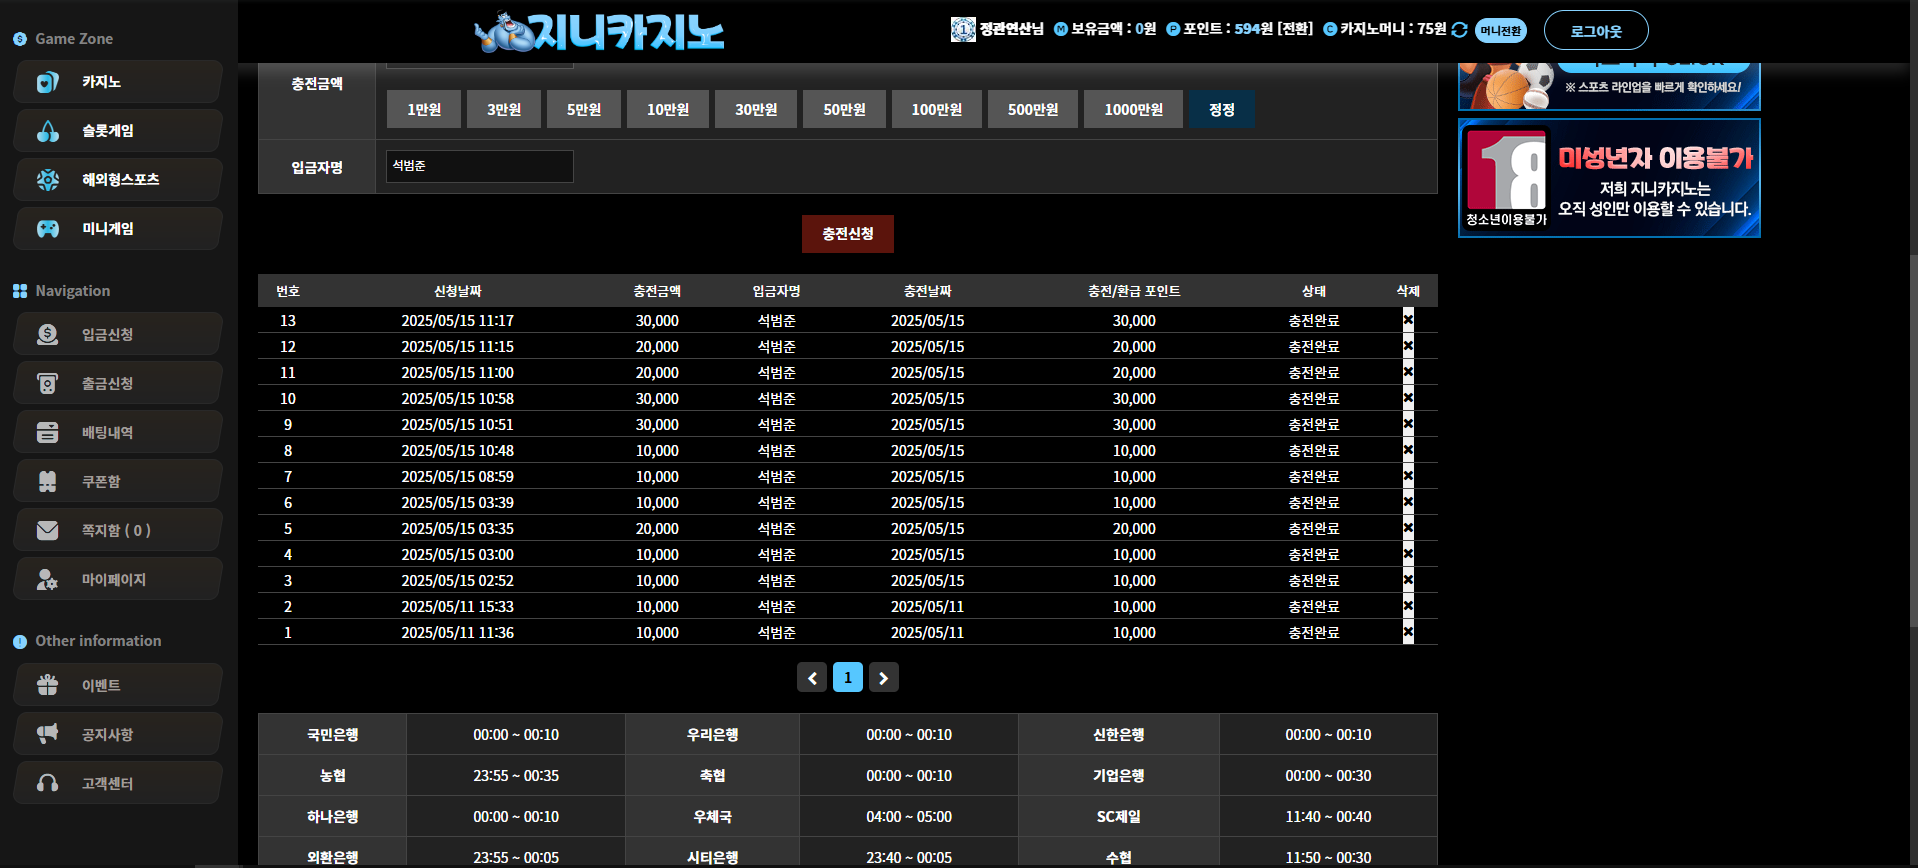Select the 10만원 amount button
The image size is (1918, 868).
[x=667, y=110]
